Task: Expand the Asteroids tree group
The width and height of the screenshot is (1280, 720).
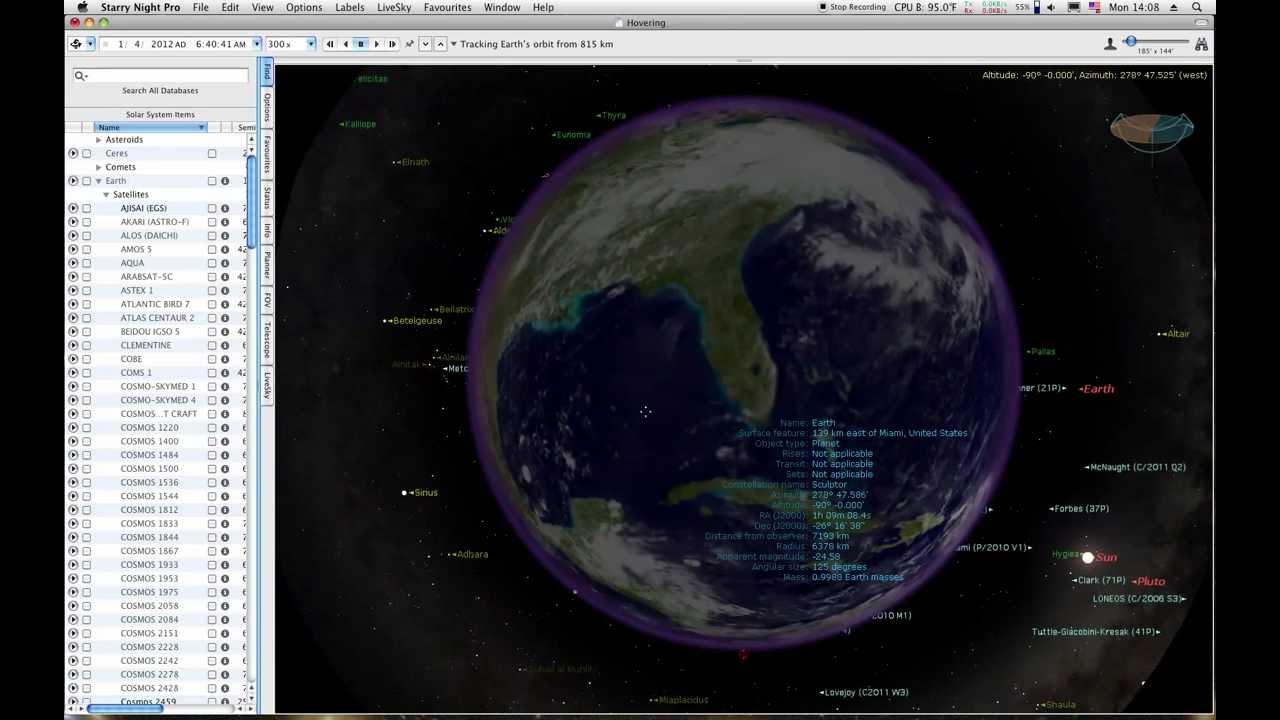Action: tap(99, 140)
